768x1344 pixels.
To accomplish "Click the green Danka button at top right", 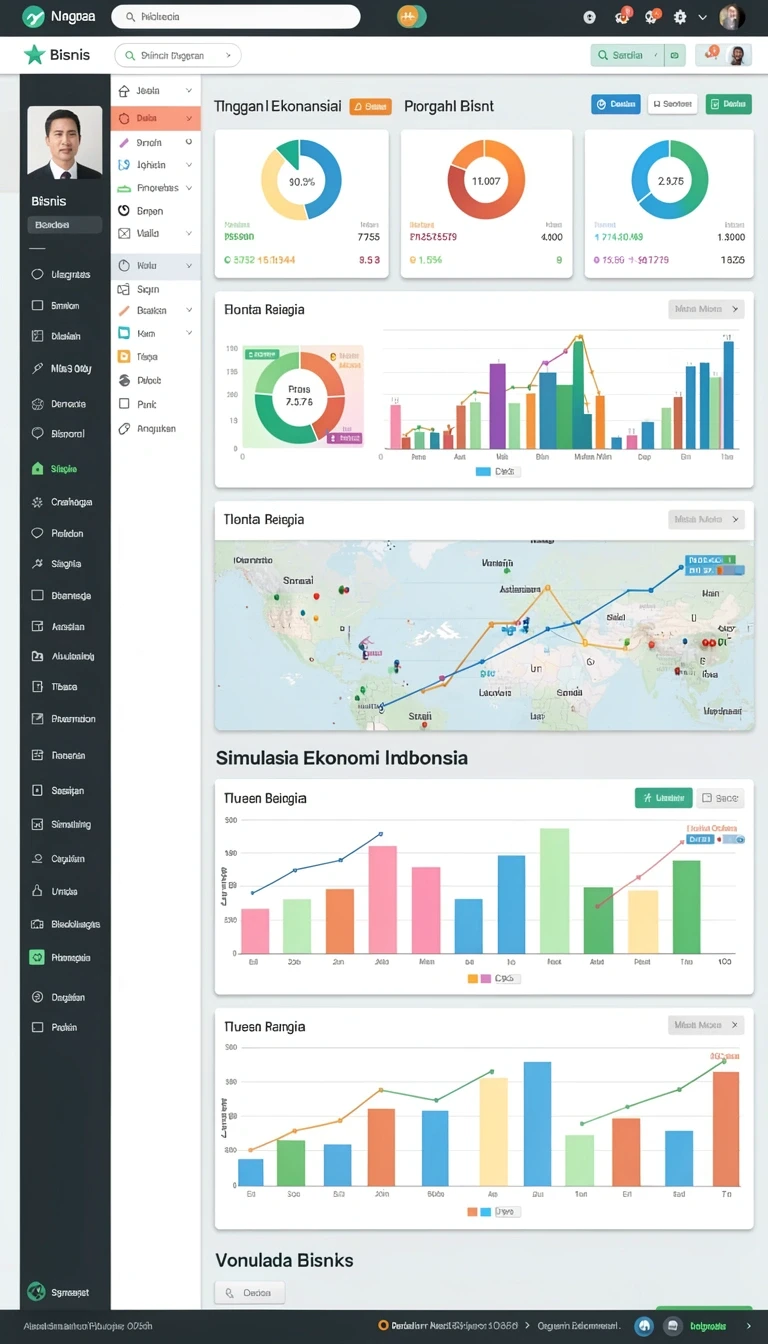I will [x=728, y=103].
